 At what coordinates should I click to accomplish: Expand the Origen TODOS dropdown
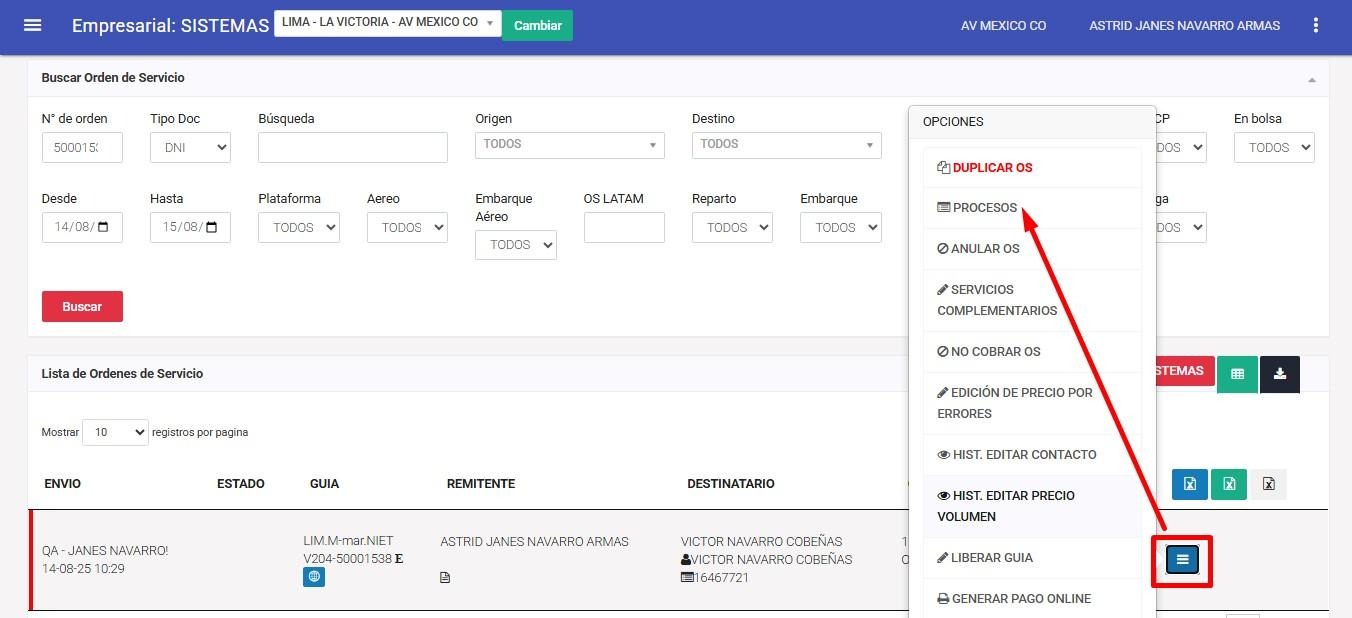pyautogui.click(x=569, y=145)
